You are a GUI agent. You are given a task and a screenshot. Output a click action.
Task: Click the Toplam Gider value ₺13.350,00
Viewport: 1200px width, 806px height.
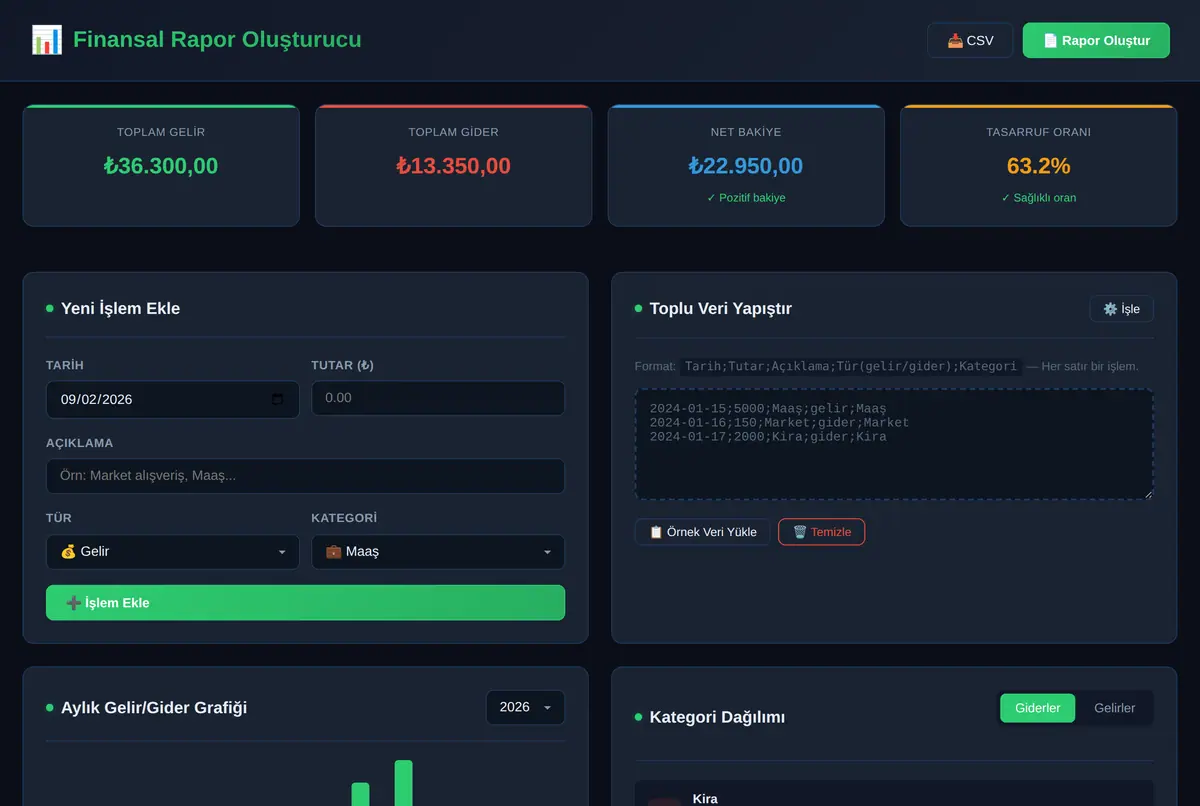point(454,166)
